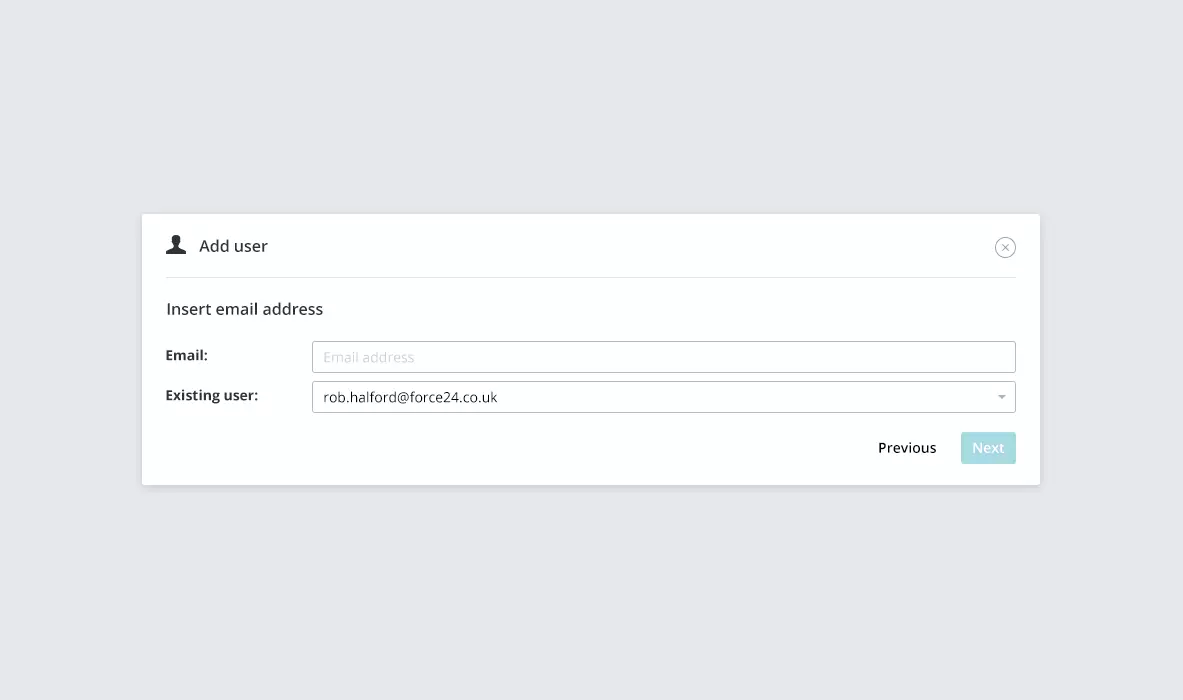Return to the prior step via the Previous link
Image resolution: width=1183 pixels, height=700 pixels.
[x=907, y=448]
